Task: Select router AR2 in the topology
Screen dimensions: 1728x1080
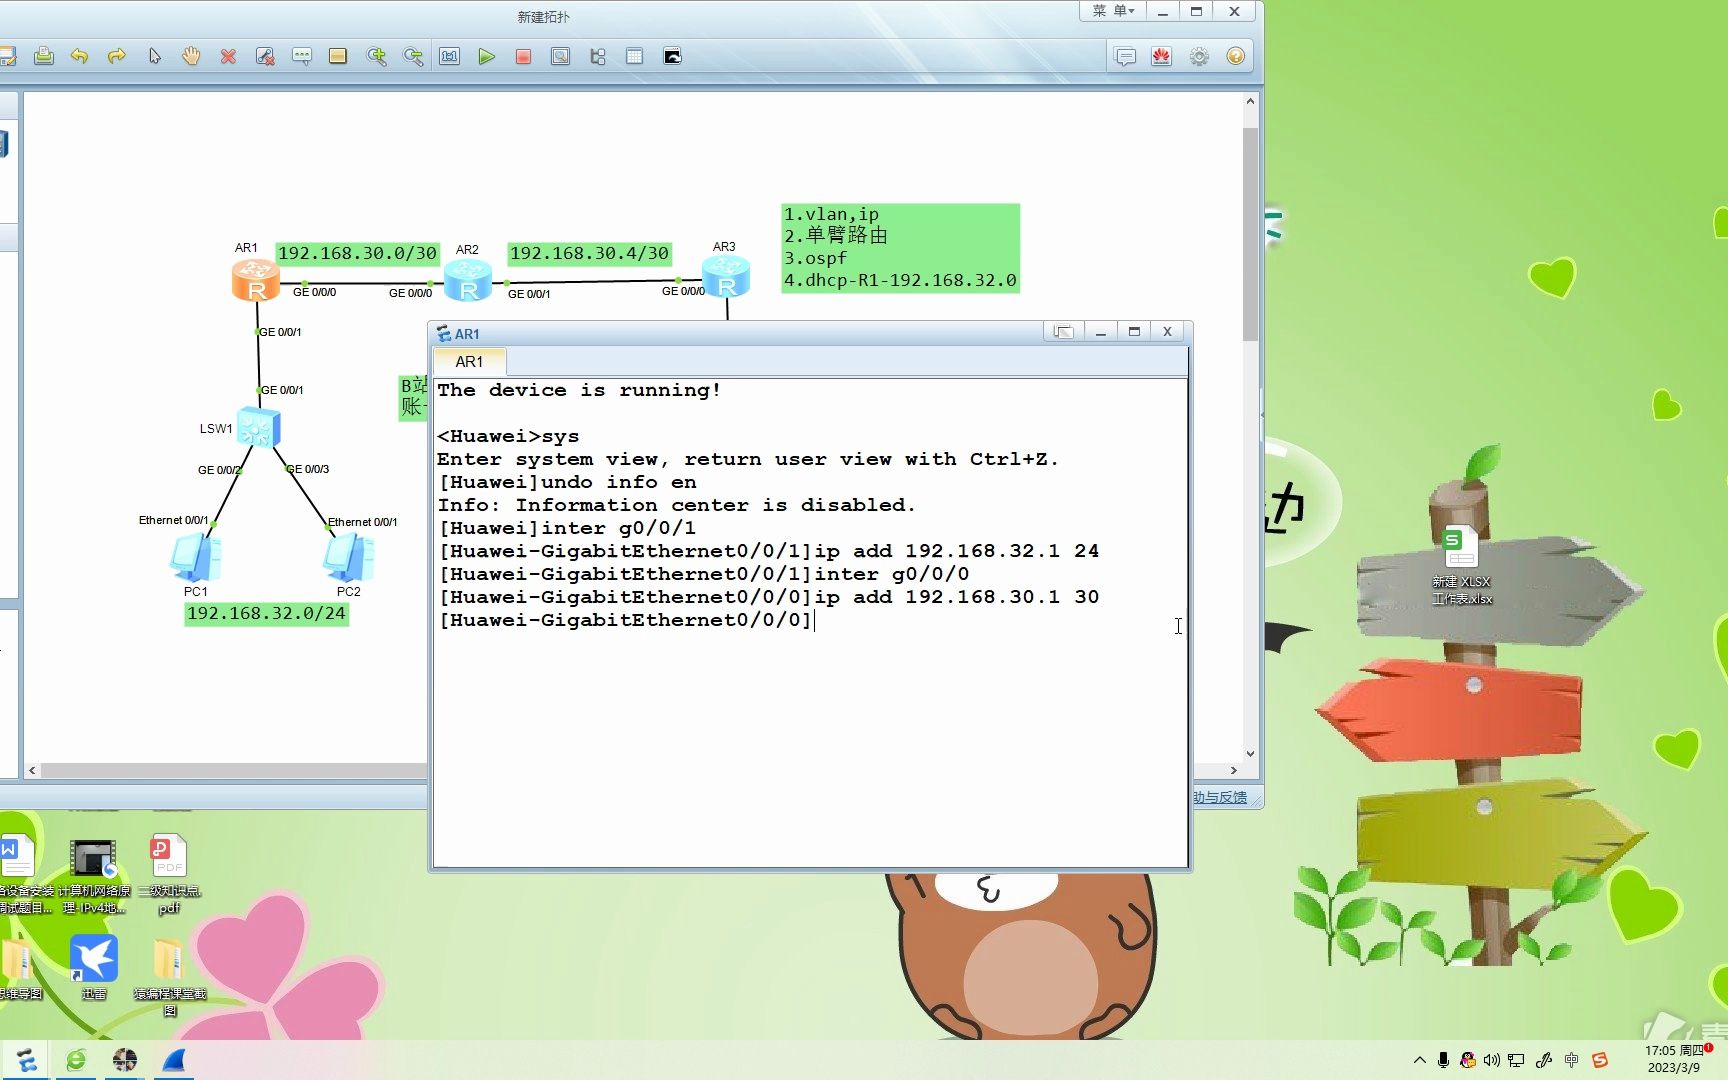Action: click(468, 280)
